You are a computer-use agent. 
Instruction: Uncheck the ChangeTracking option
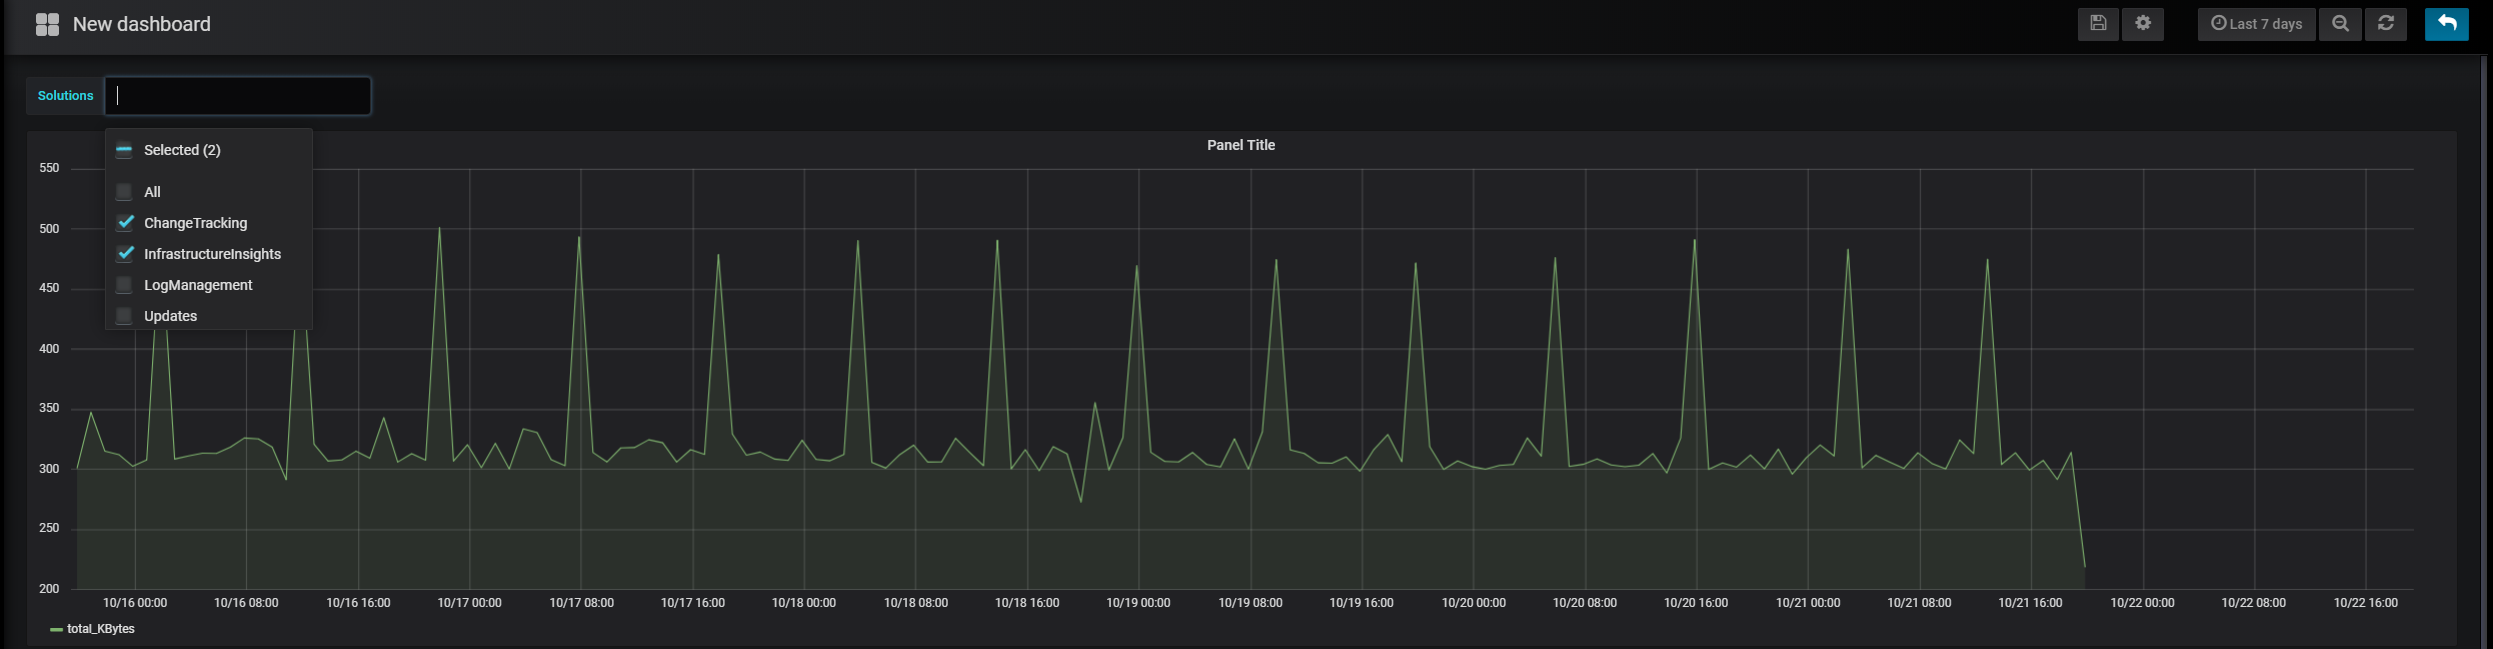pyautogui.click(x=124, y=223)
